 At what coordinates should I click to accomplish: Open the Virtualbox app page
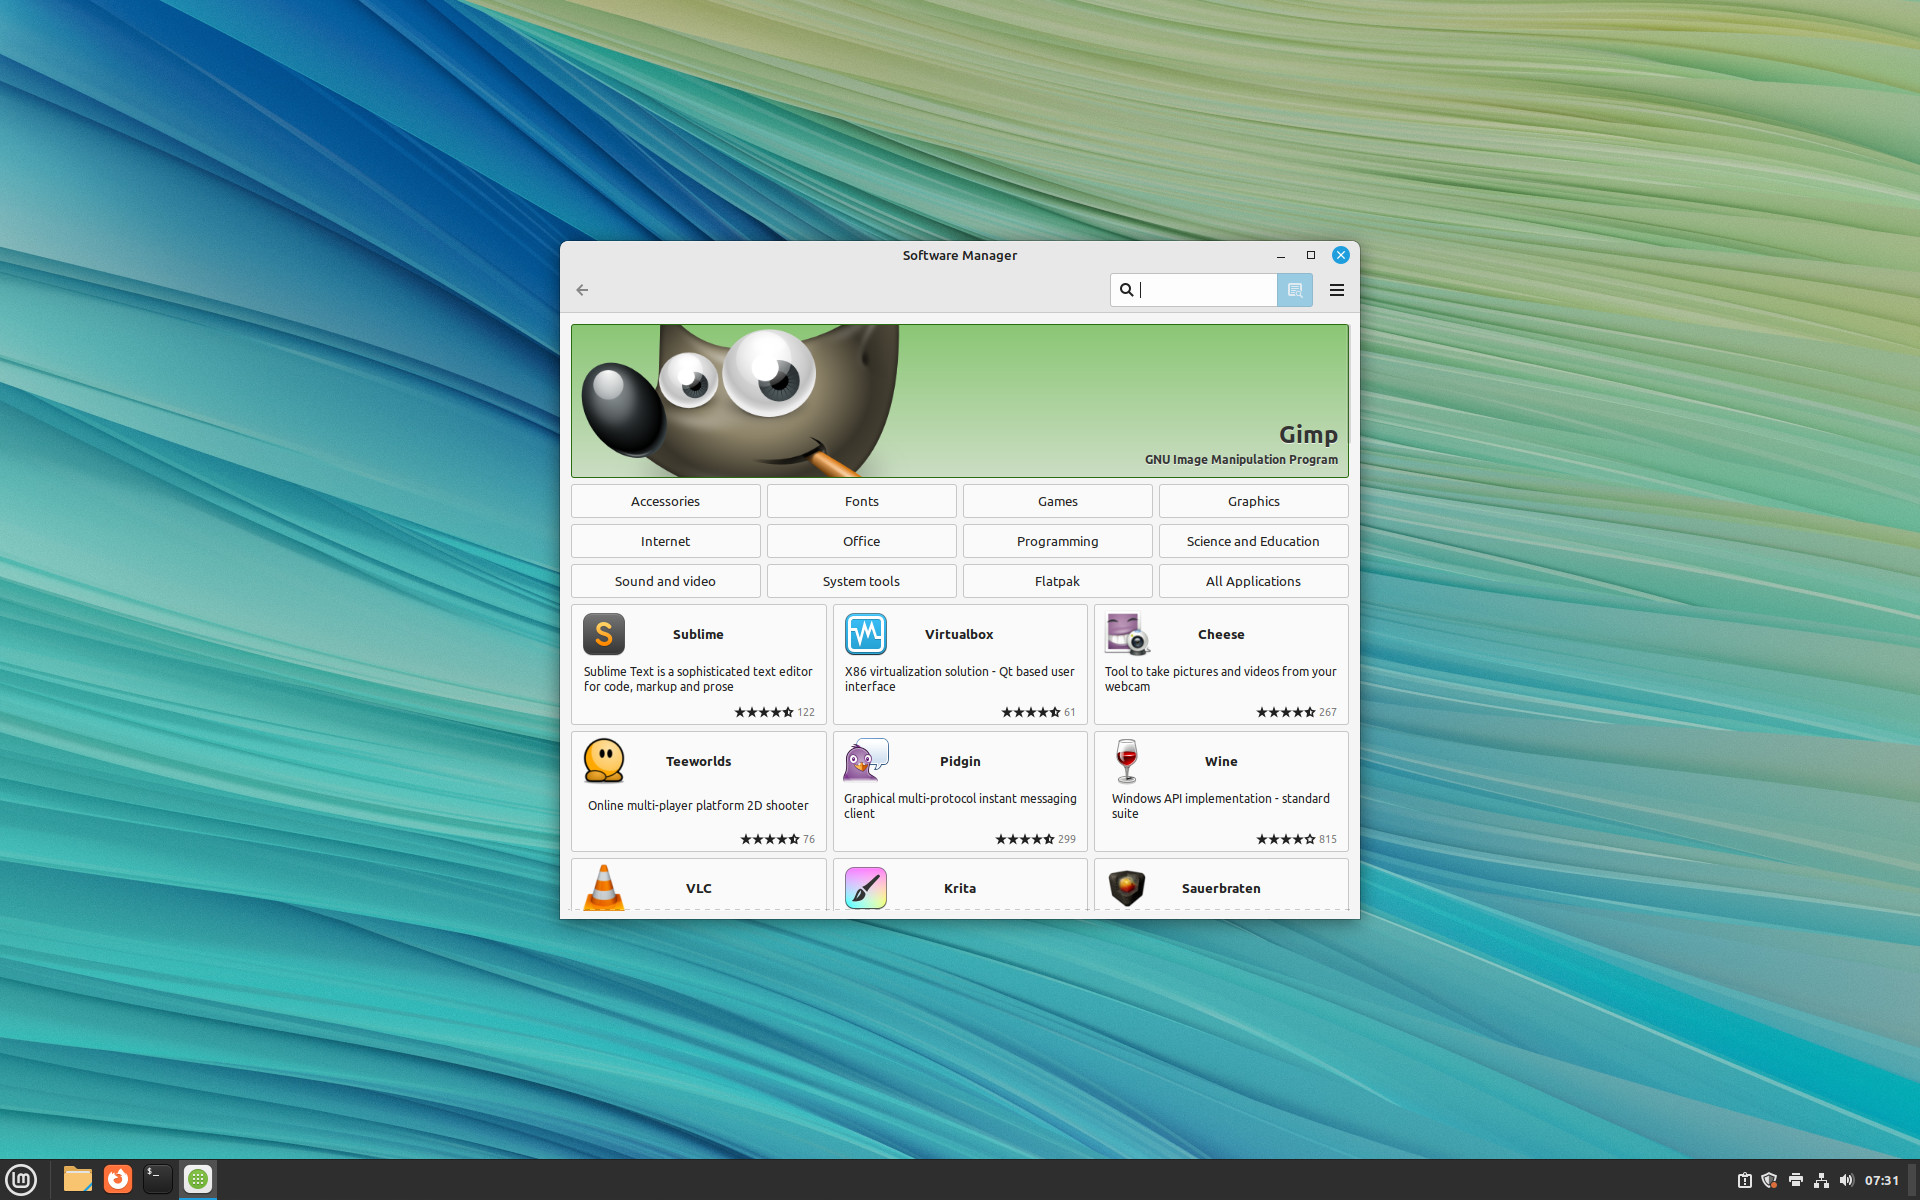[959, 662]
